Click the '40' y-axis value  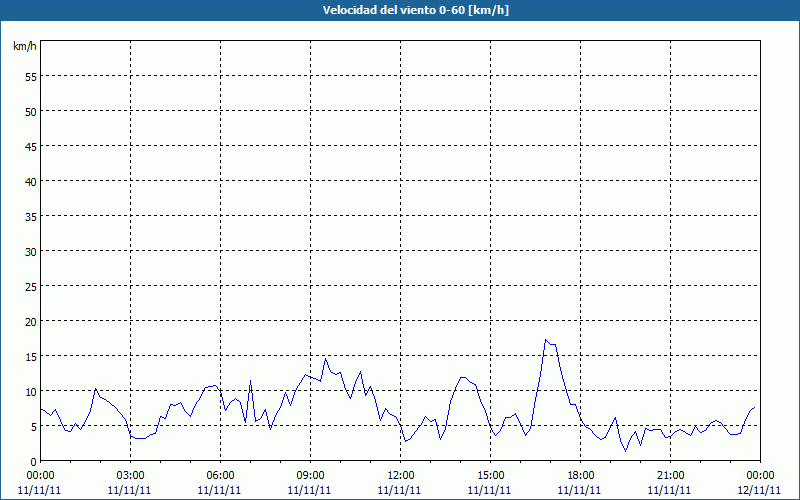pos(31,181)
